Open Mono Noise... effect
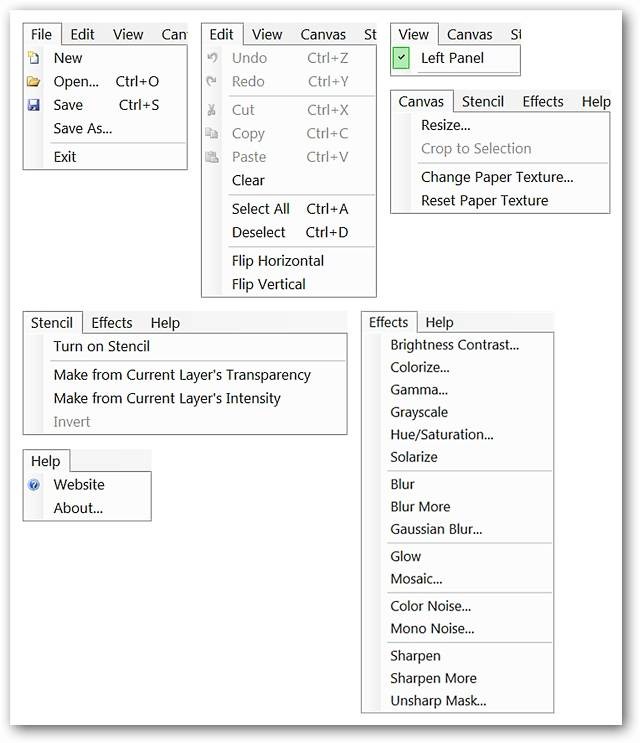This screenshot has height=743, width=640. point(432,629)
